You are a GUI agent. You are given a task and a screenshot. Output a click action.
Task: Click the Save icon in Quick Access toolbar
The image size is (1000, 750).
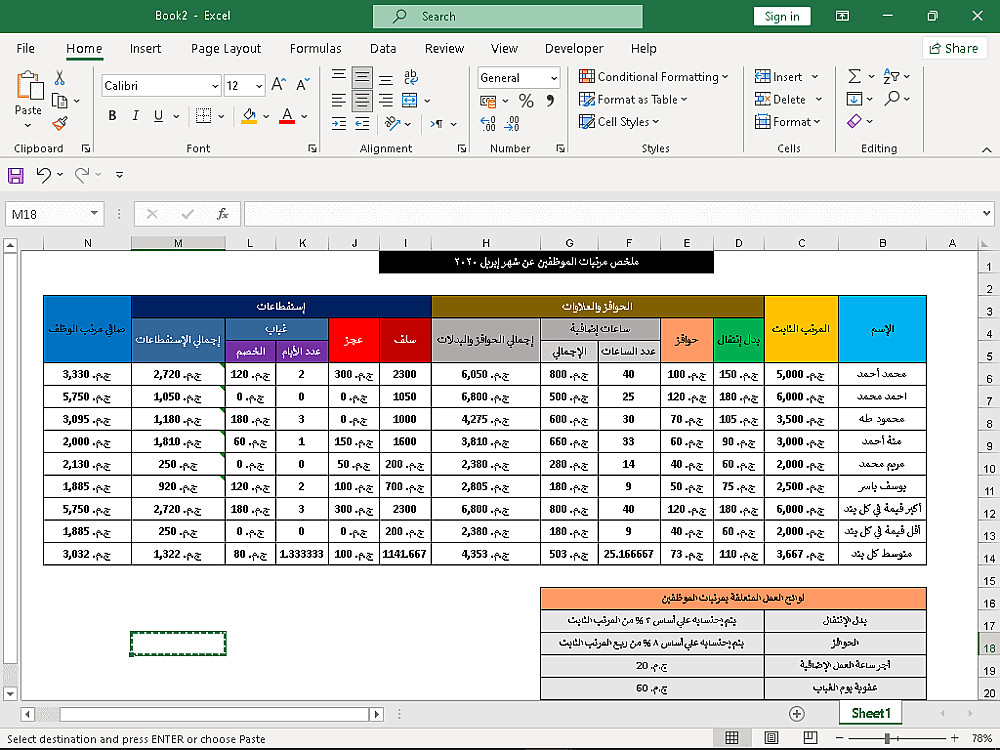pyautogui.click(x=16, y=175)
